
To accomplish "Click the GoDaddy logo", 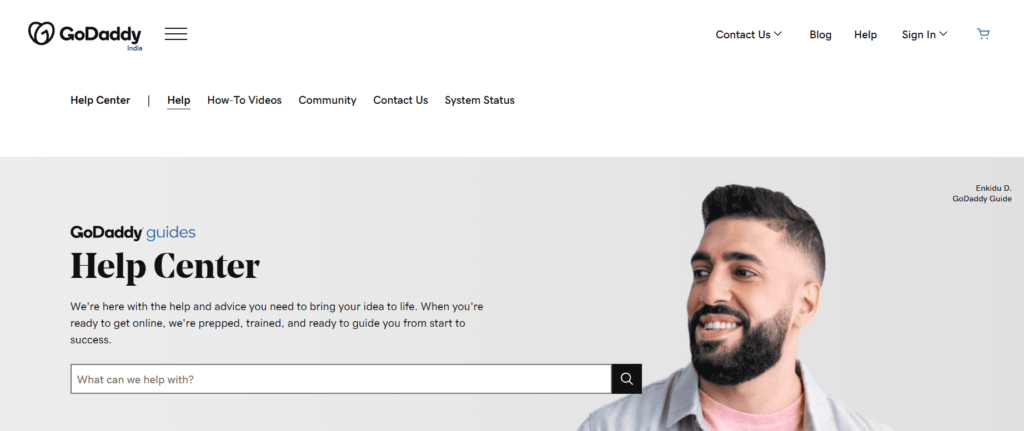I will pos(85,35).
